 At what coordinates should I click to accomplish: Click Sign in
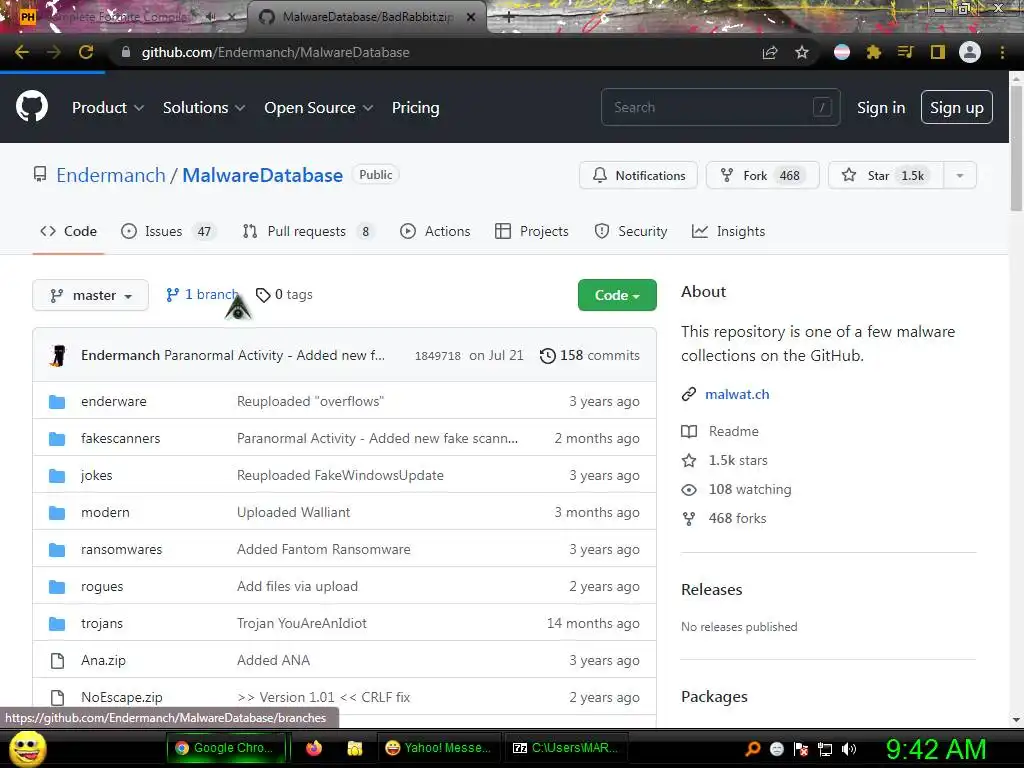pyautogui.click(x=881, y=108)
